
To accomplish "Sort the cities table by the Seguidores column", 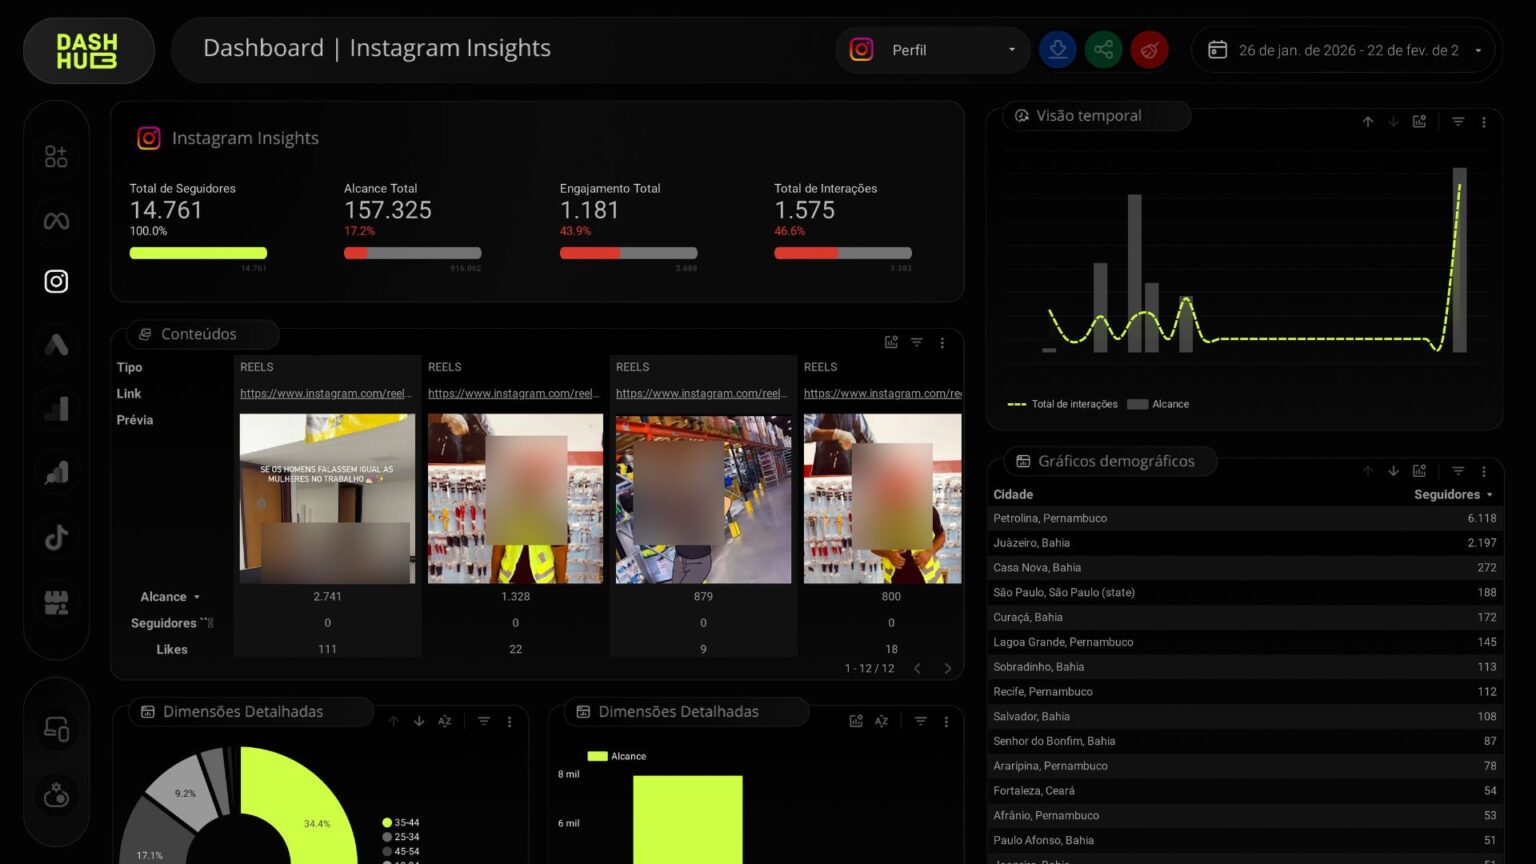I will [x=1446, y=494].
